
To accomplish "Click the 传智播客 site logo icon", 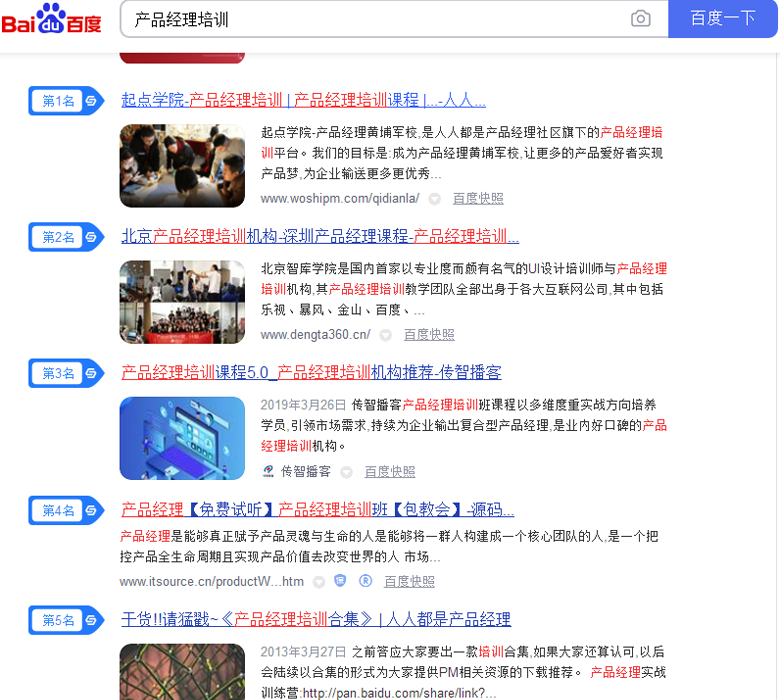I will click(x=268, y=471).
